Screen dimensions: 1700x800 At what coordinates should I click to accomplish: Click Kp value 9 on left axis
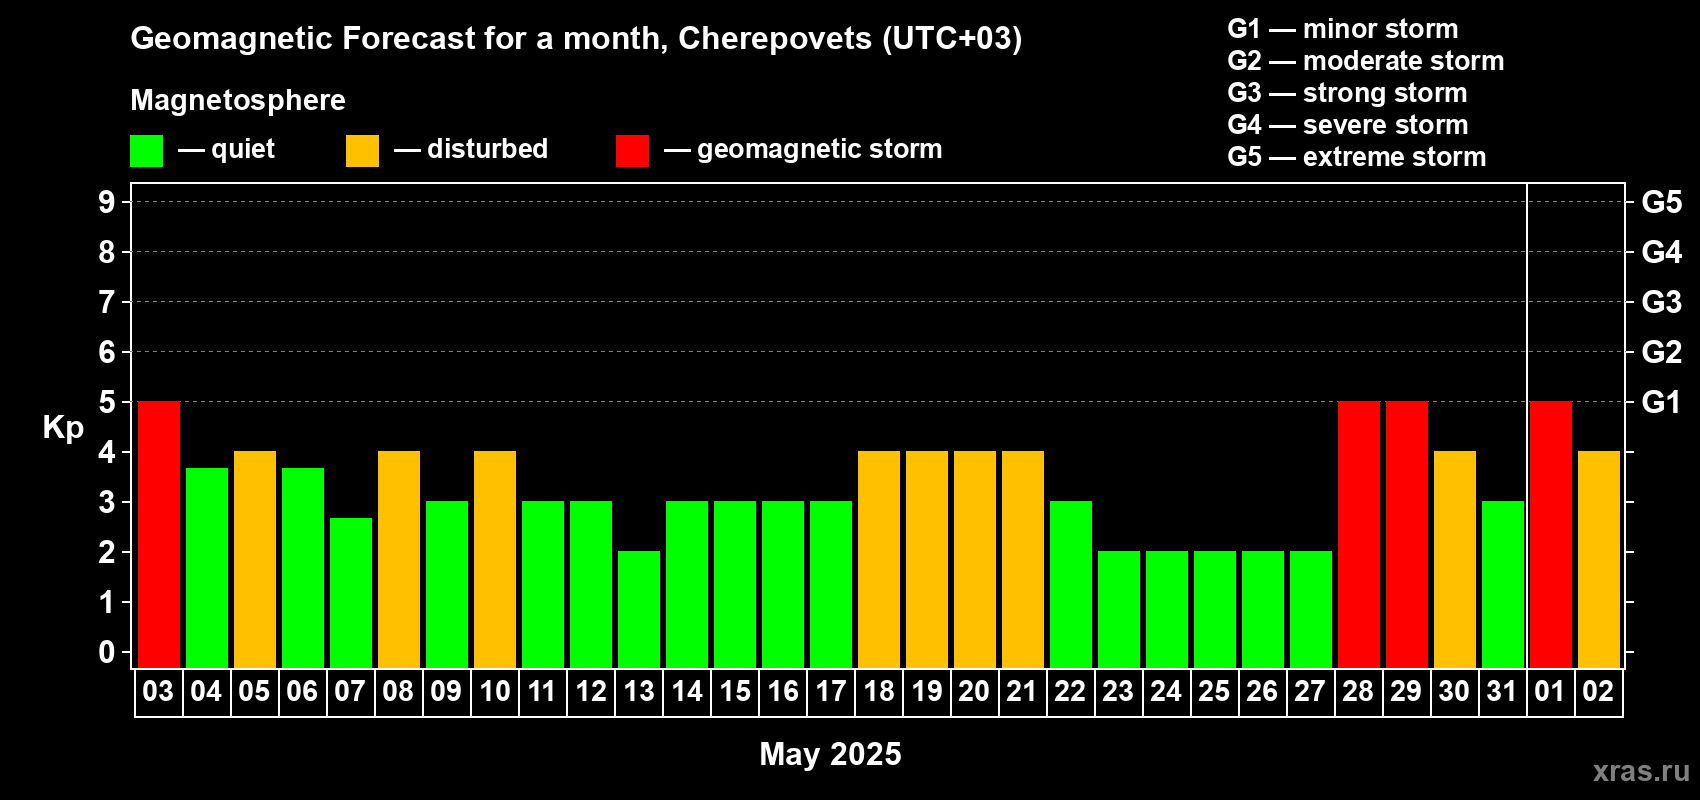point(106,202)
